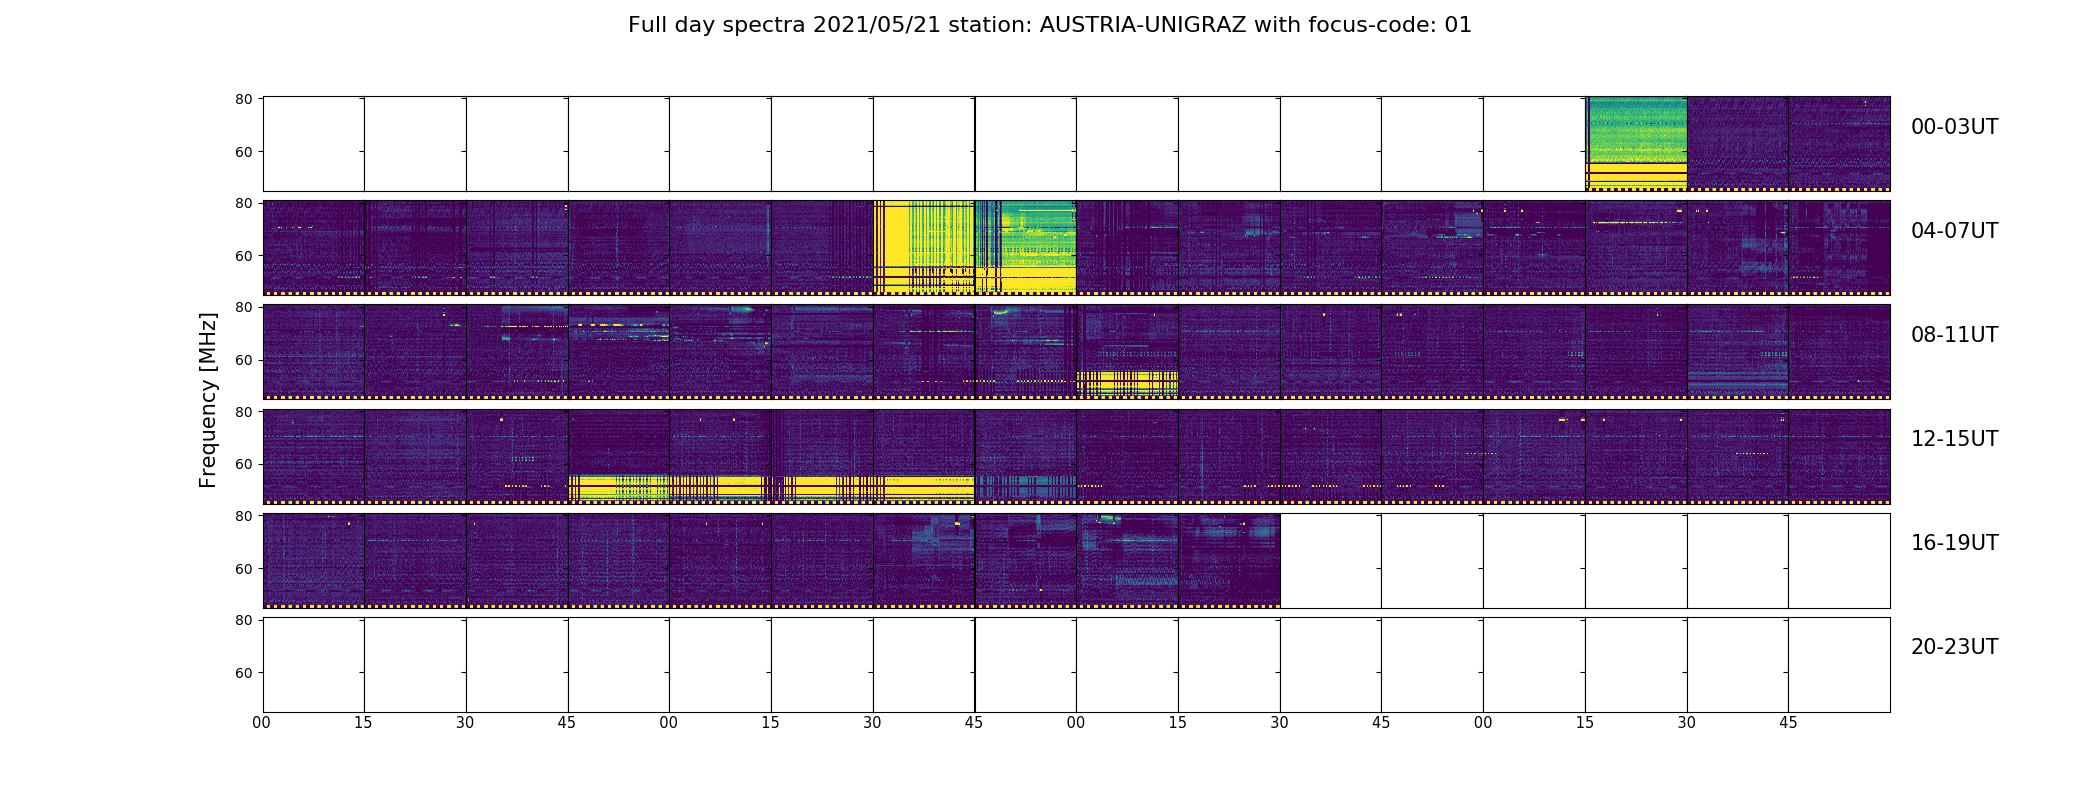Open the last dark spectrum panel in the 00-03UT row
Screen dimensions: 2100x800
1839,144
